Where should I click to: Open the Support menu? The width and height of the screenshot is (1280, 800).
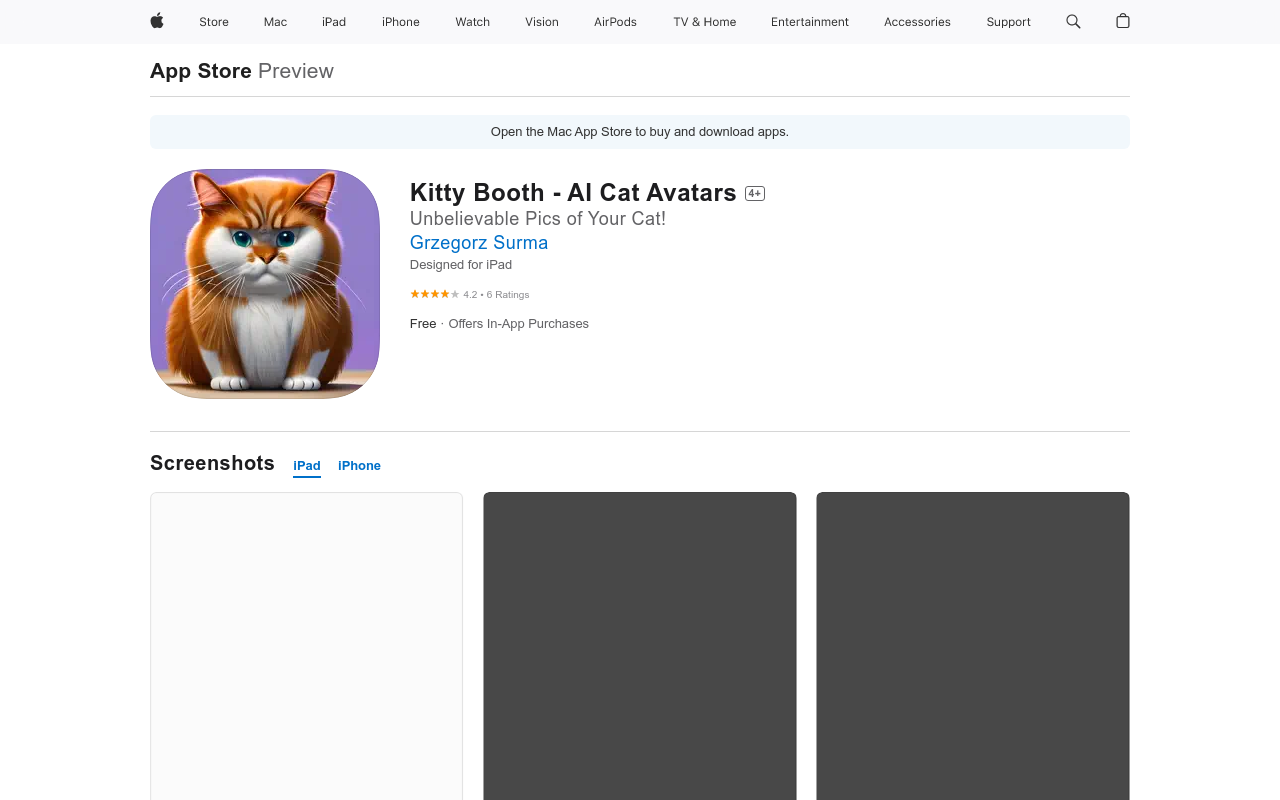pos(1008,22)
